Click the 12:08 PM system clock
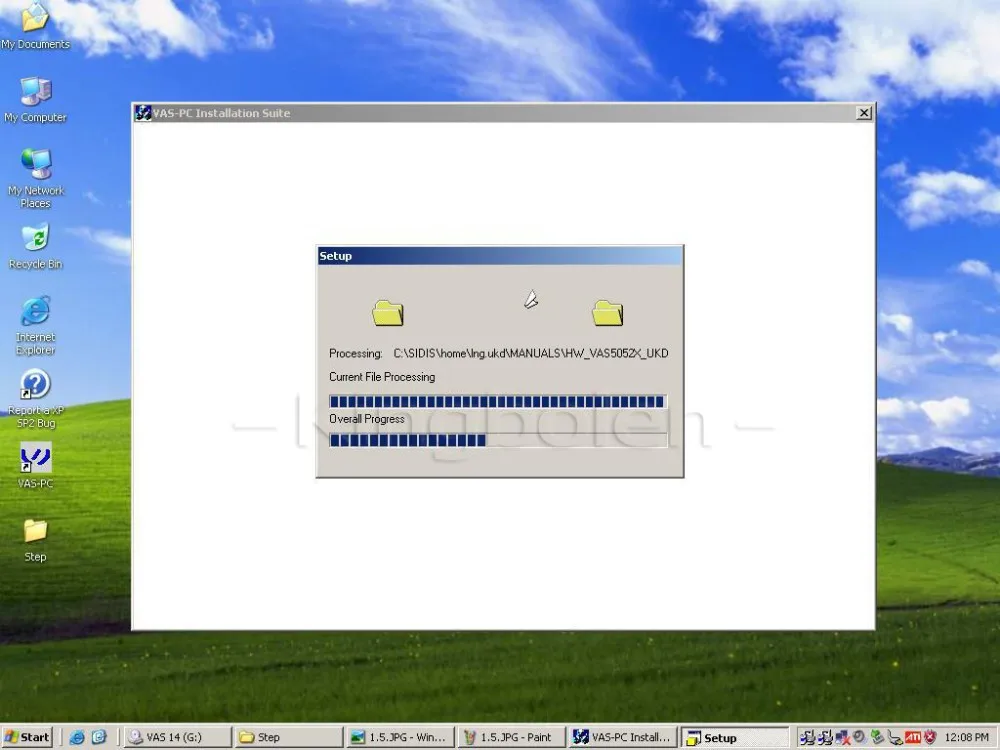Screen dimensions: 1000x750 pyautogui.click(x=966, y=737)
